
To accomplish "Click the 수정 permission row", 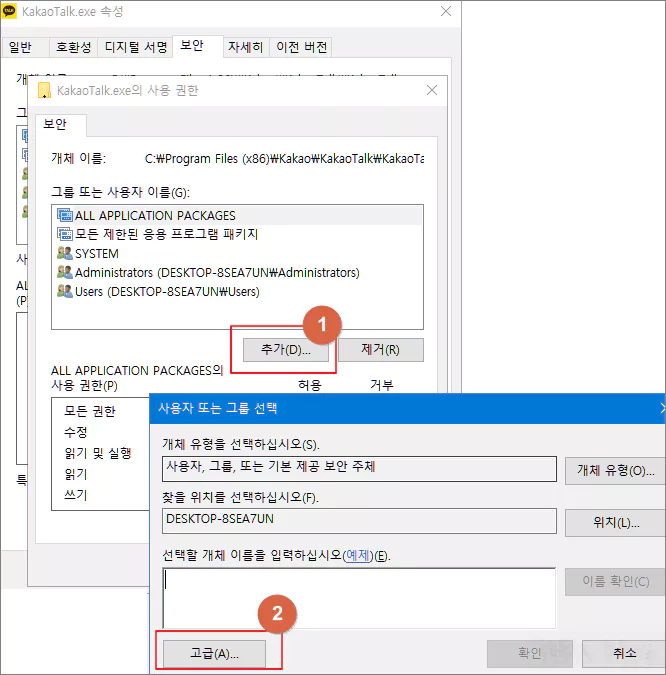I will (76, 432).
